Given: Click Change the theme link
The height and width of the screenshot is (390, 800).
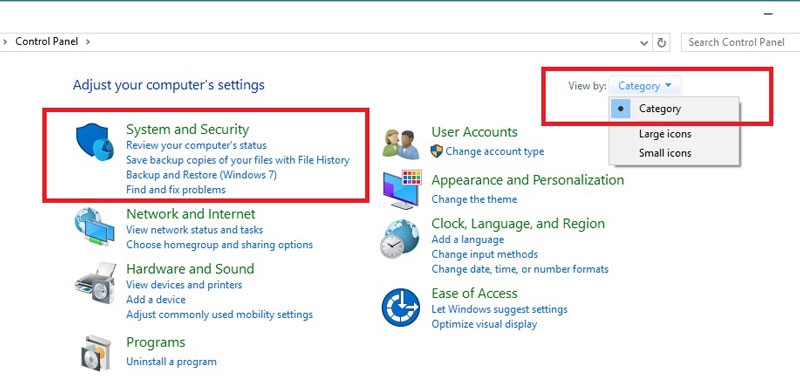Looking at the screenshot, I should (x=474, y=200).
